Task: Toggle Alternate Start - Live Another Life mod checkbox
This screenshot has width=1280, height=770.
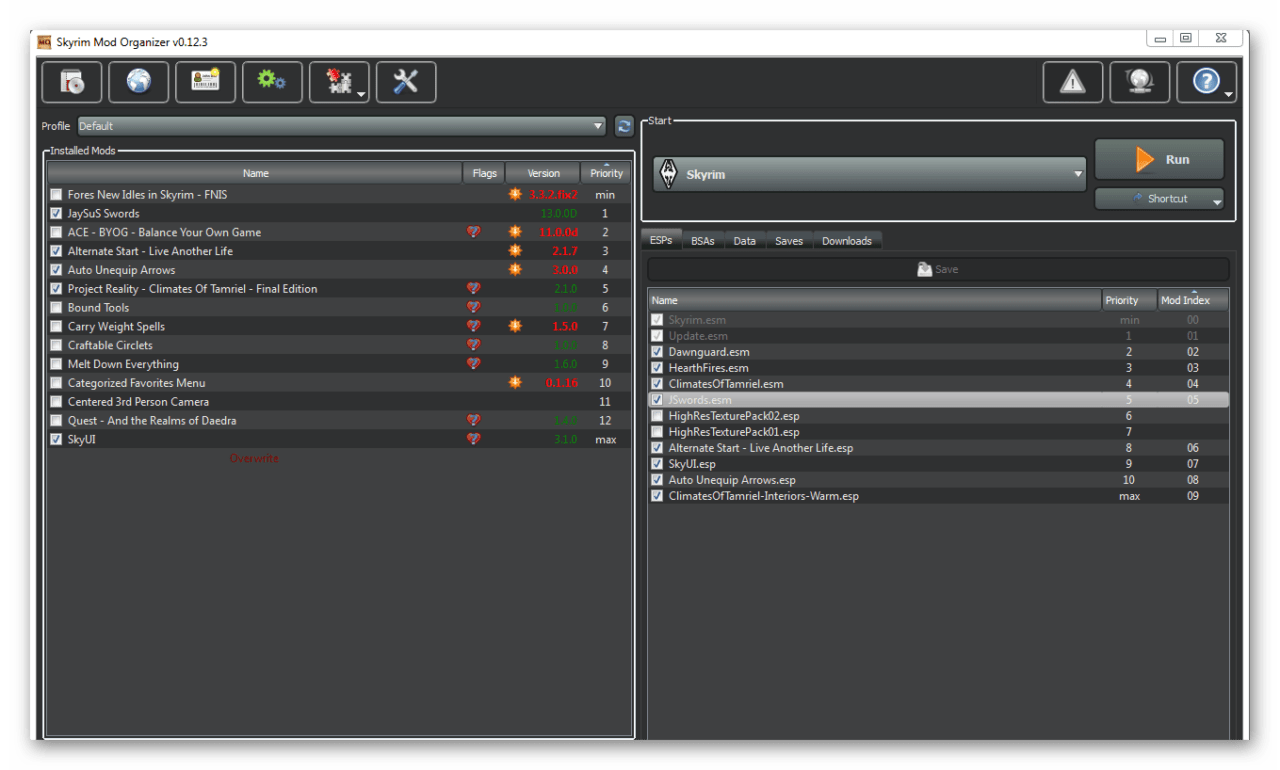Action: (x=56, y=251)
